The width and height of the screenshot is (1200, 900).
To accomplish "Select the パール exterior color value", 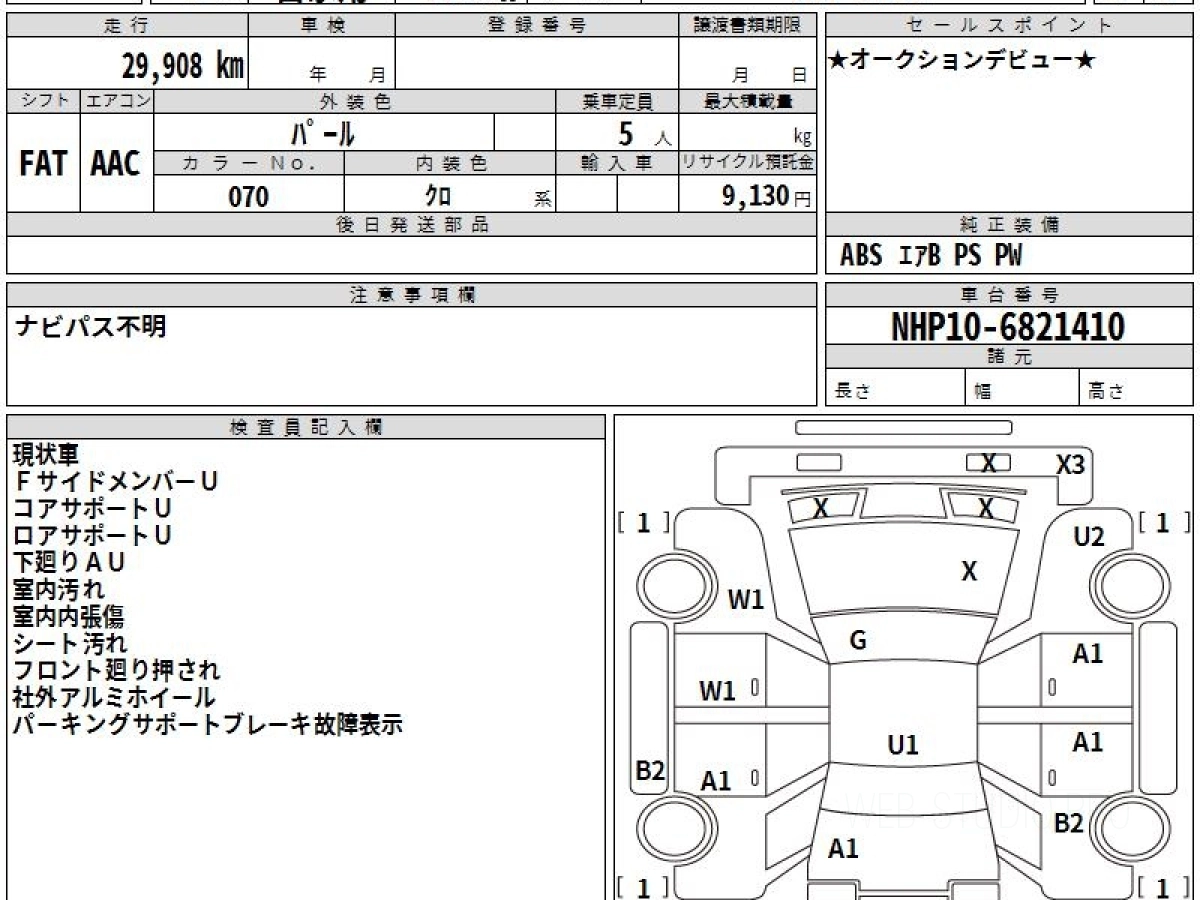I will click(323, 132).
